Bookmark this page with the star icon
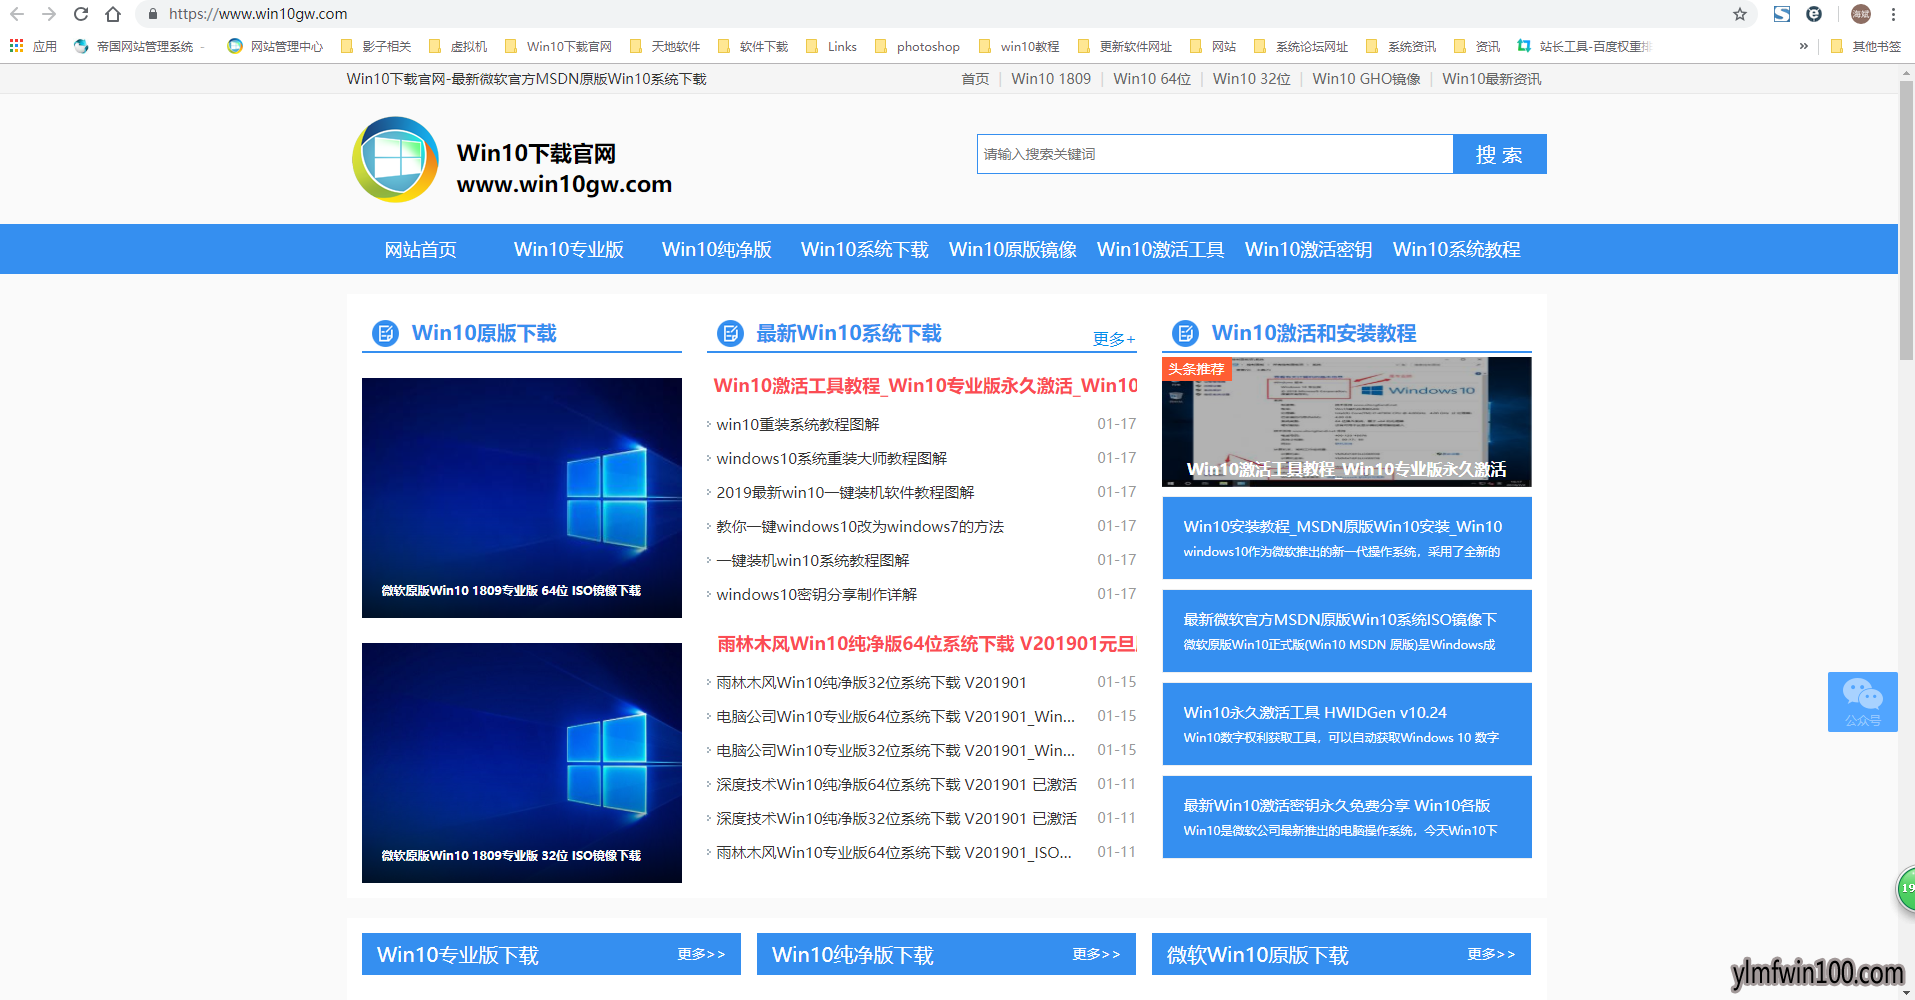 1740,14
